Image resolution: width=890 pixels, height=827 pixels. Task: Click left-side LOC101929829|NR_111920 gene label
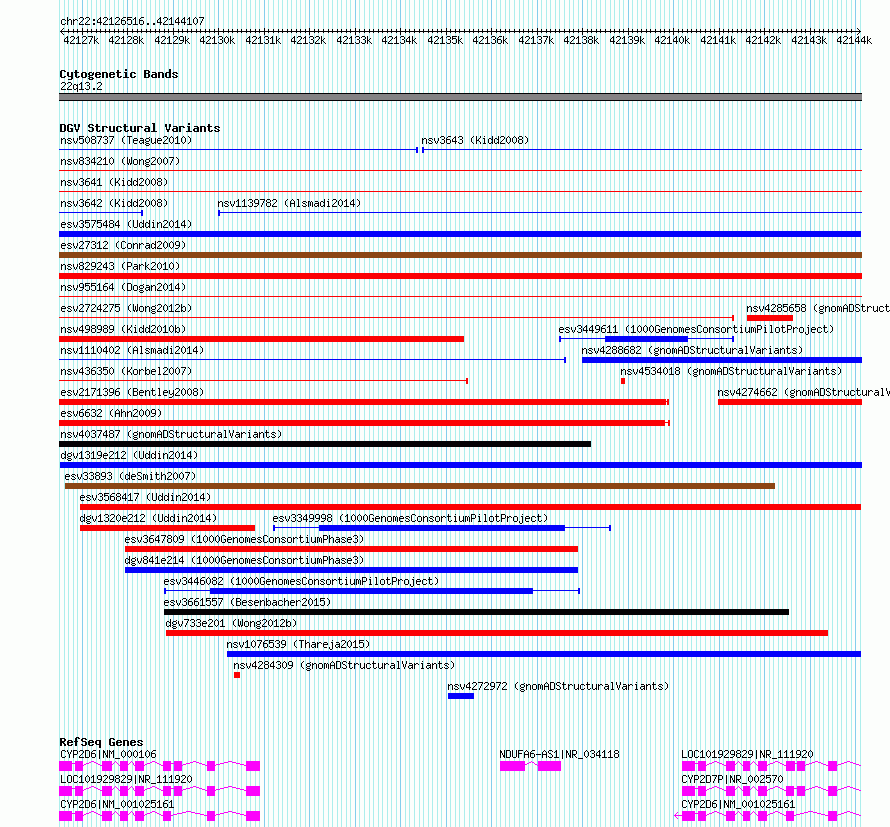tap(126, 779)
